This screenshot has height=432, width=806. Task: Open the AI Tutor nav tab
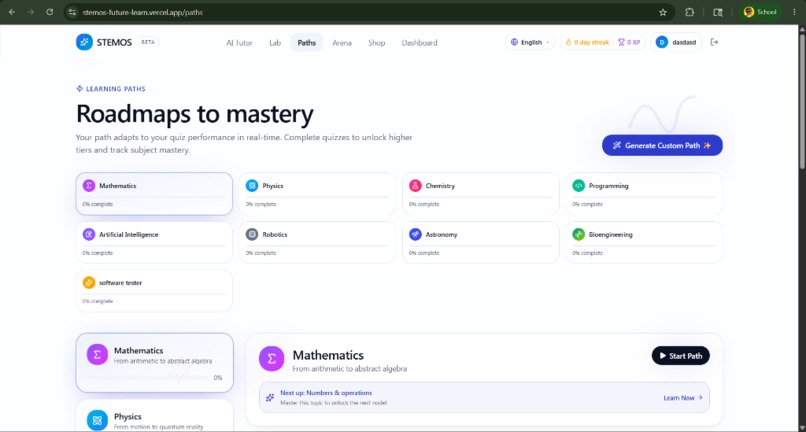point(239,43)
